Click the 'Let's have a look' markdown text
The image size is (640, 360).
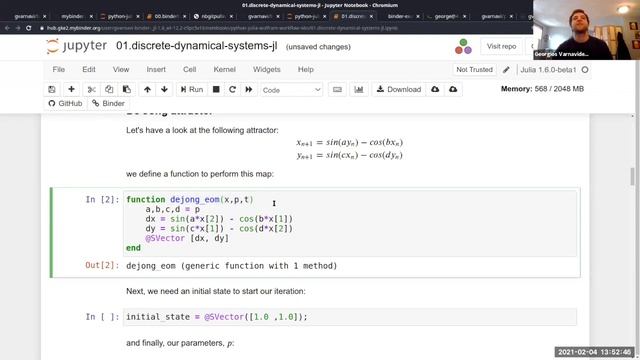202,131
